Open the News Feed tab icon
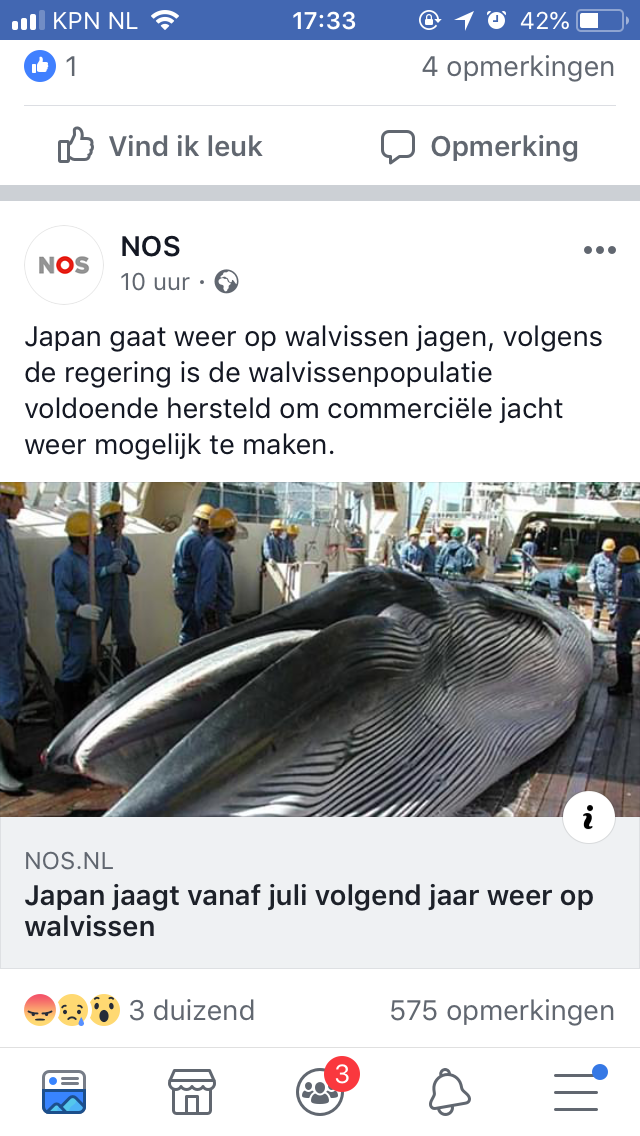The image size is (640, 1136). click(64, 1091)
